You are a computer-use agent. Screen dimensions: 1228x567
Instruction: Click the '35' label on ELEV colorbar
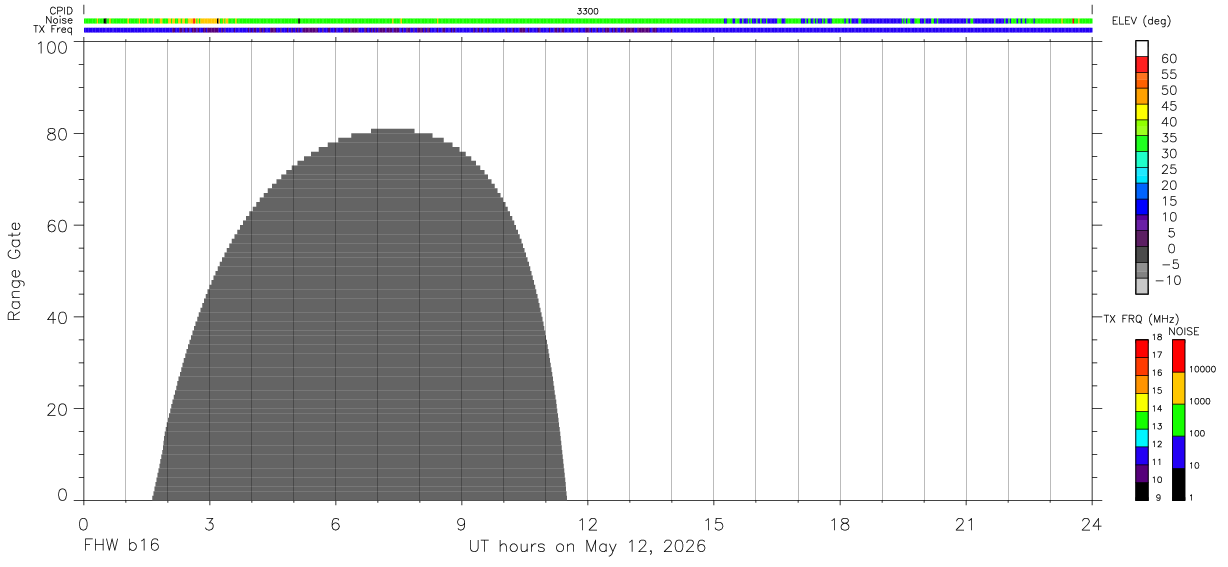click(1169, 138)
